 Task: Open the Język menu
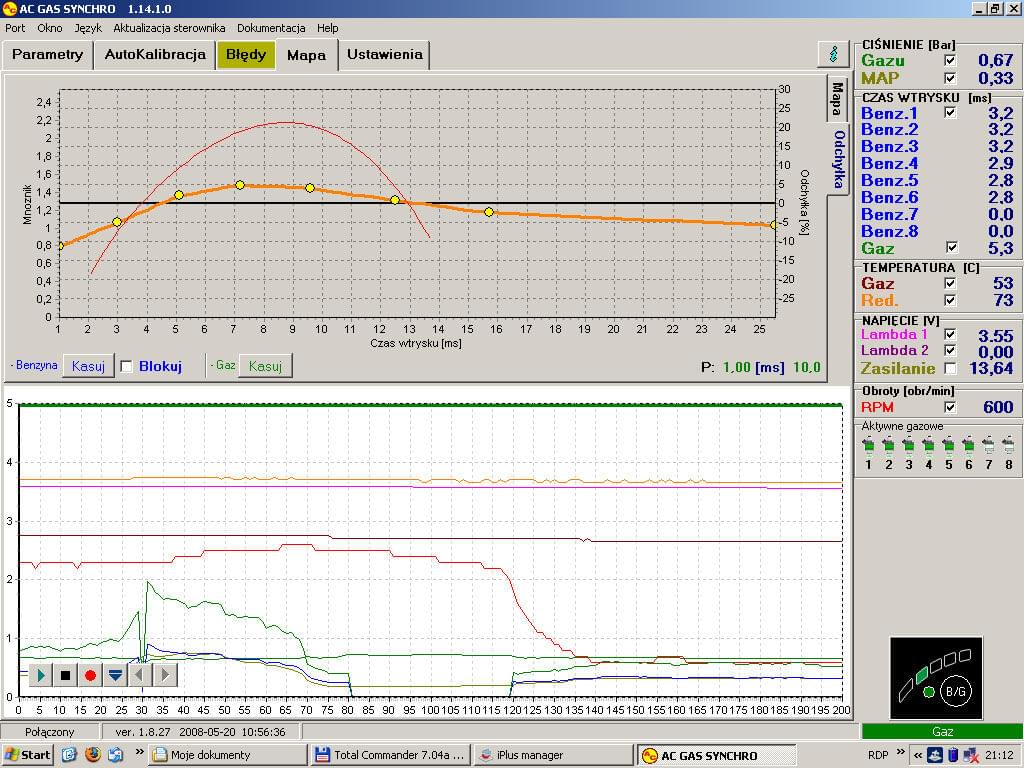(88, 28)
